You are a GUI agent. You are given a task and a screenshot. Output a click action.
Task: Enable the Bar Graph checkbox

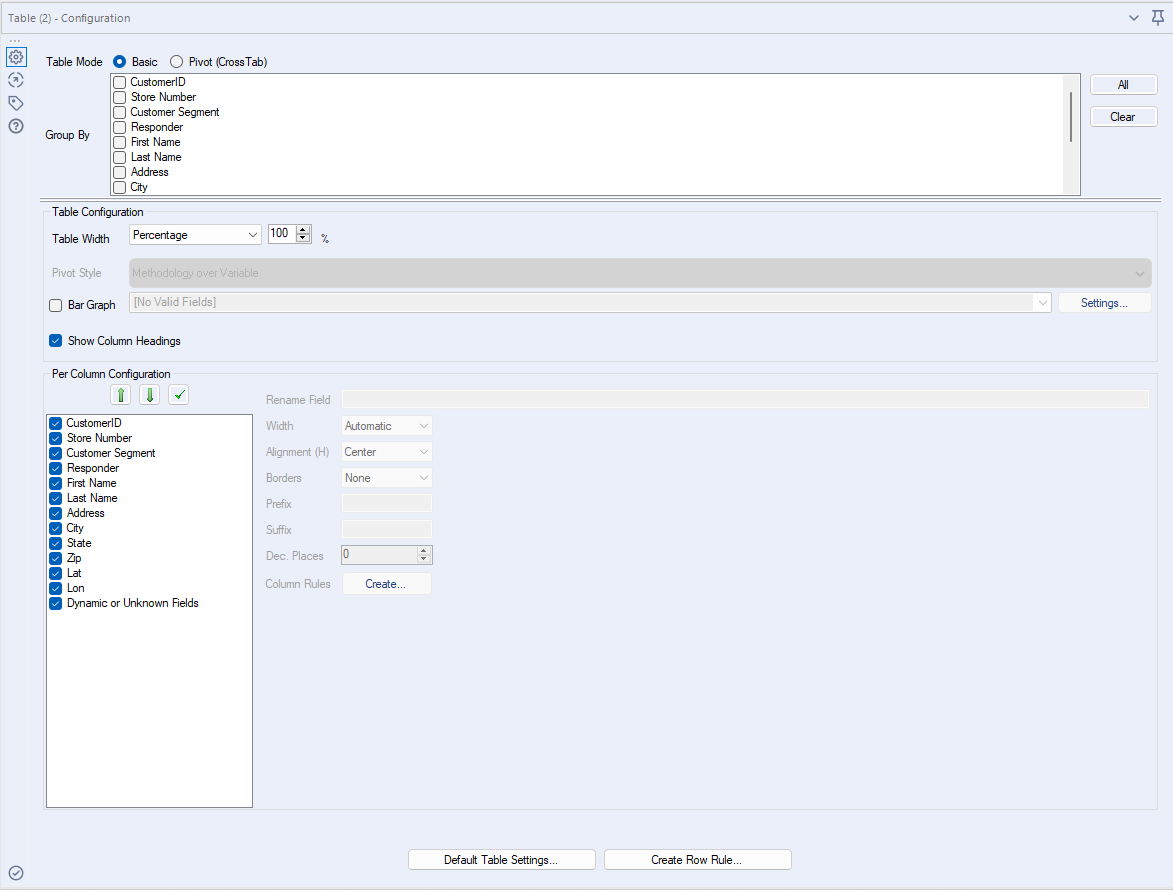click(55, 305)
